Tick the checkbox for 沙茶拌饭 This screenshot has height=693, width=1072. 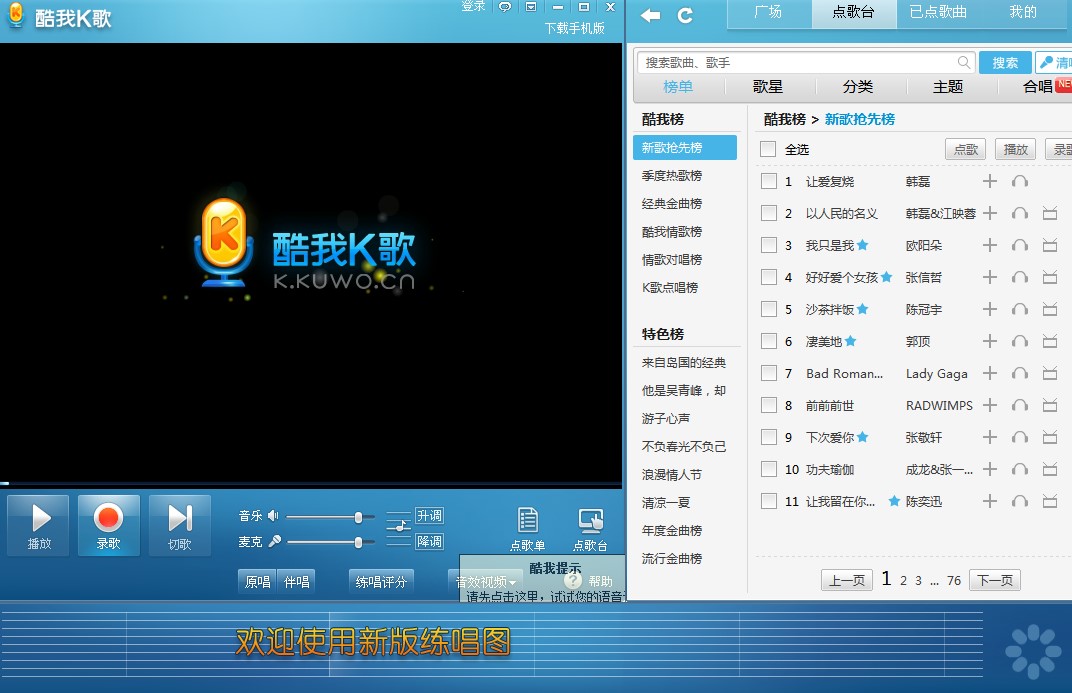click(x=768, y=309)
